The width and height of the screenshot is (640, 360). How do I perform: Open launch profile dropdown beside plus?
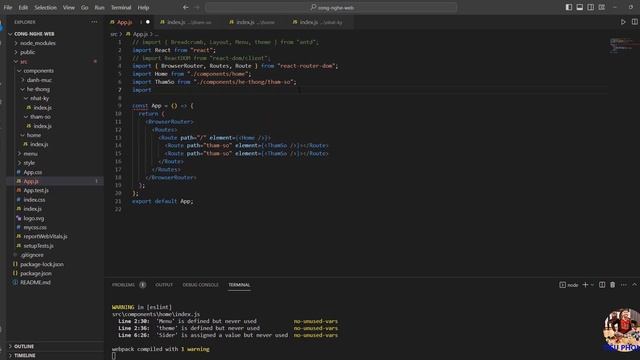click(x=592, y=285)
